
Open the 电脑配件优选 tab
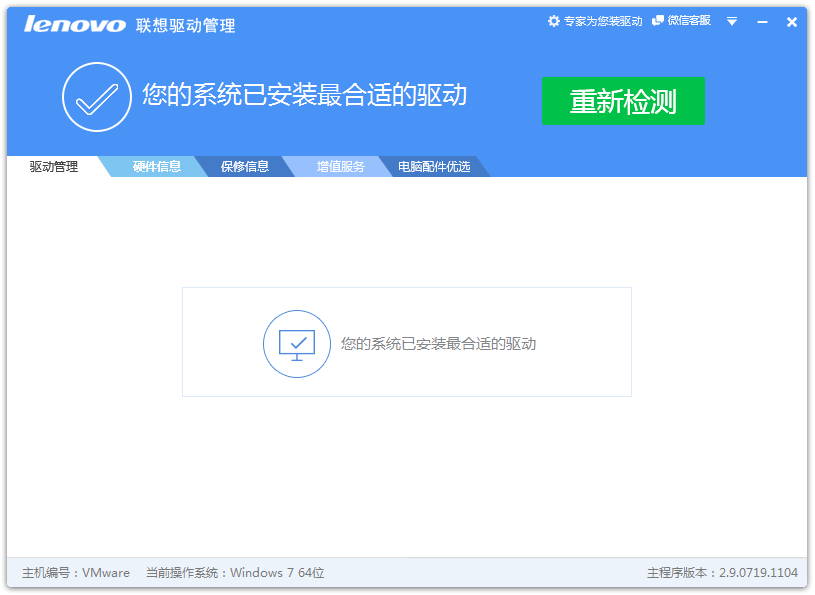[x=434, y=167]
